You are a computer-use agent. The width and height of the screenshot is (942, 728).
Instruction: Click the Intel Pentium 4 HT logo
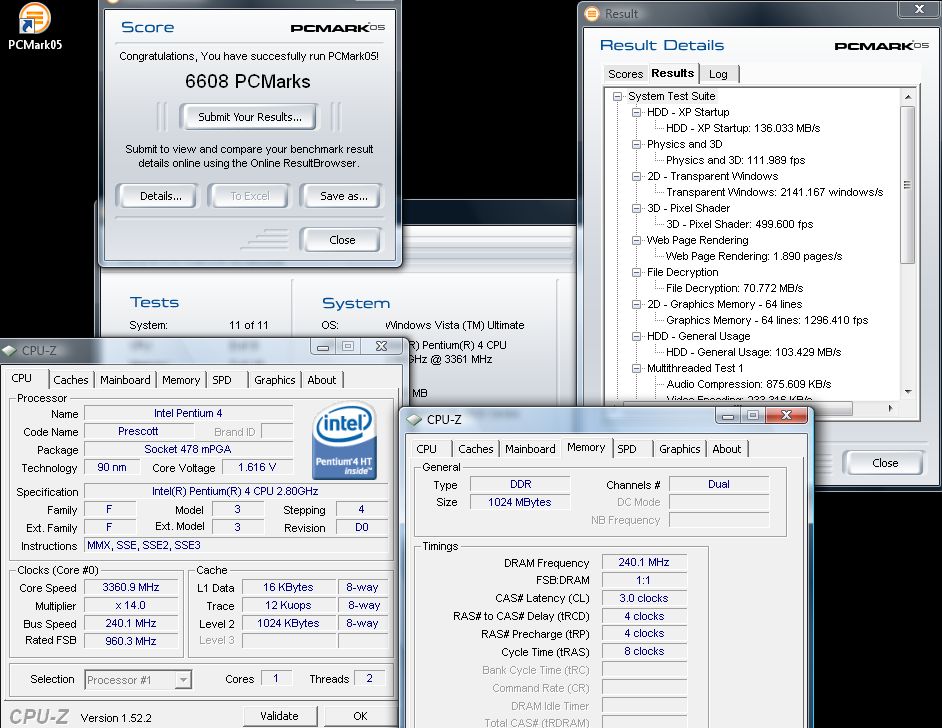point(344,440)
